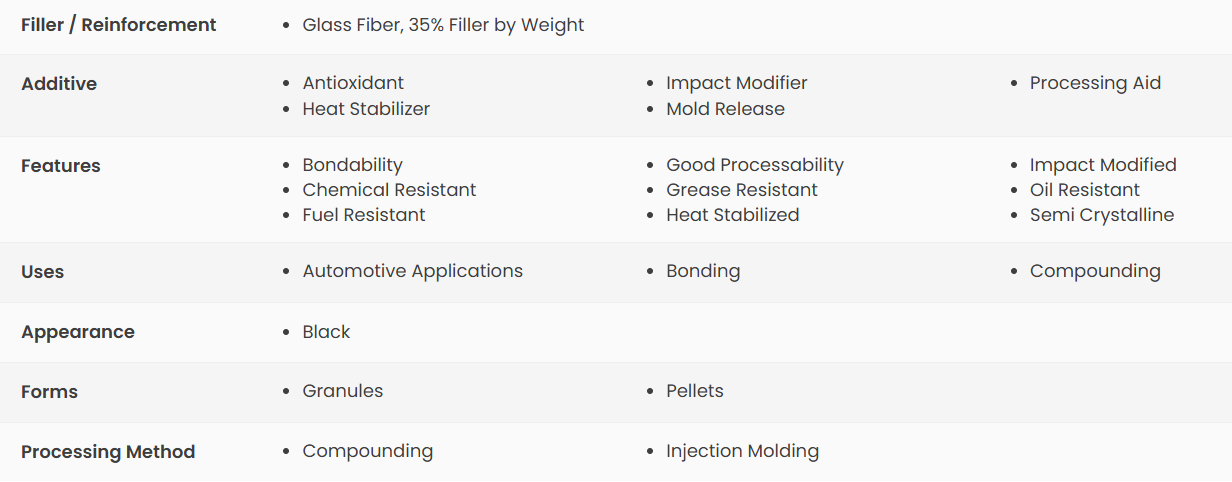1232x482 pixels.
Task: Click the Fuel Resistant feature
Action: tap(364, 215)
